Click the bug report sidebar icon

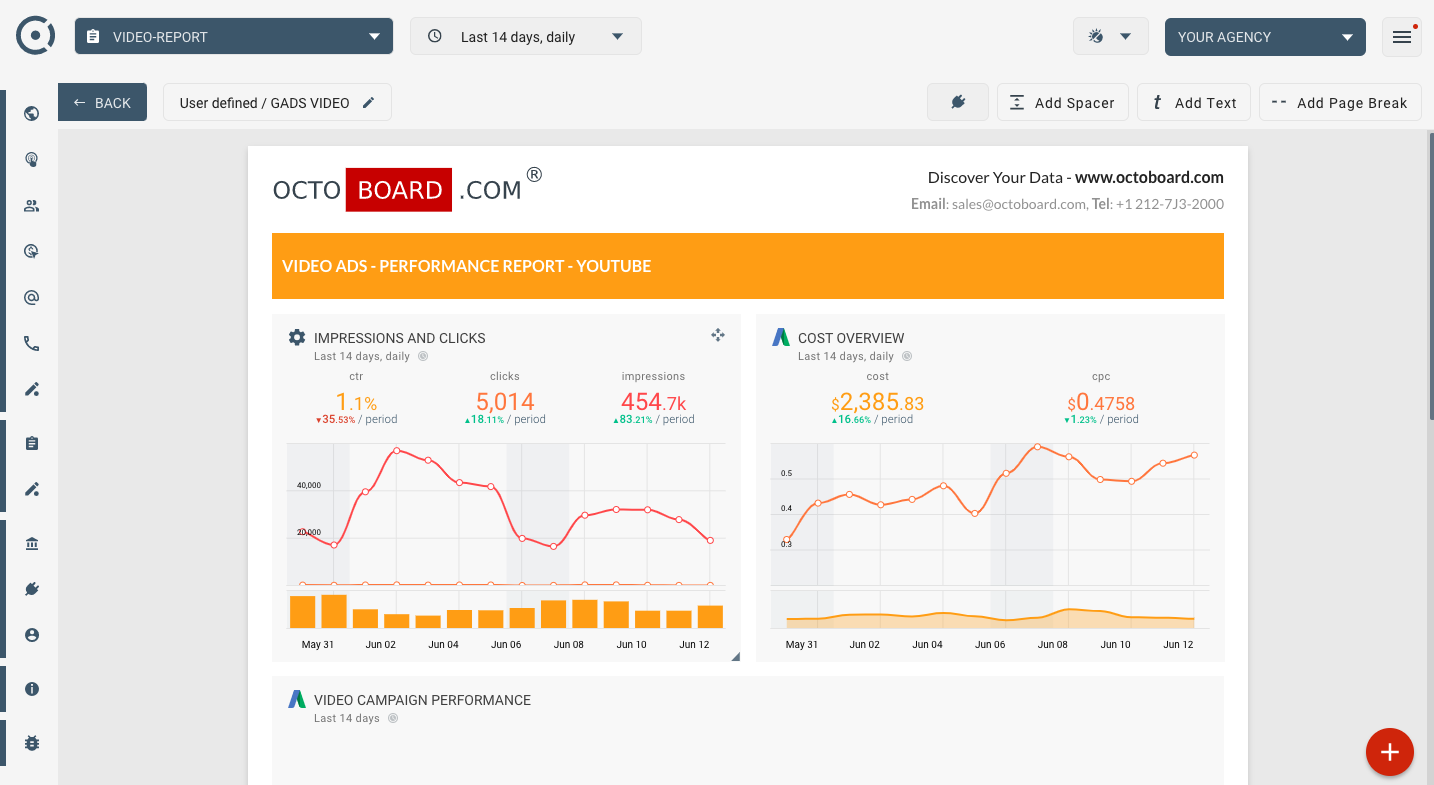click(x=32, y=744)
